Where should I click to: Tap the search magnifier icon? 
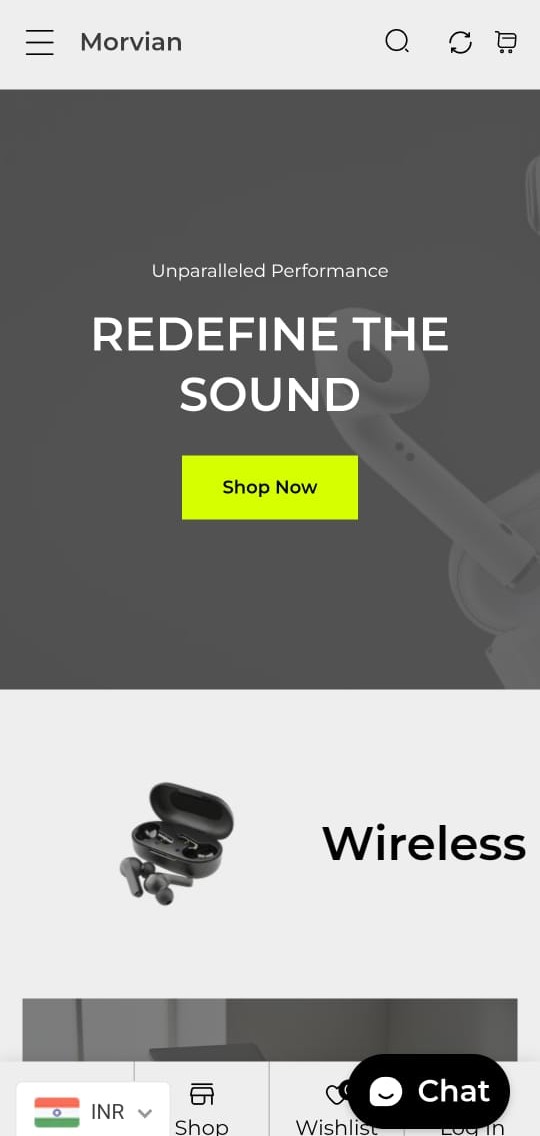pyautogui.click(x=397, y=41)
